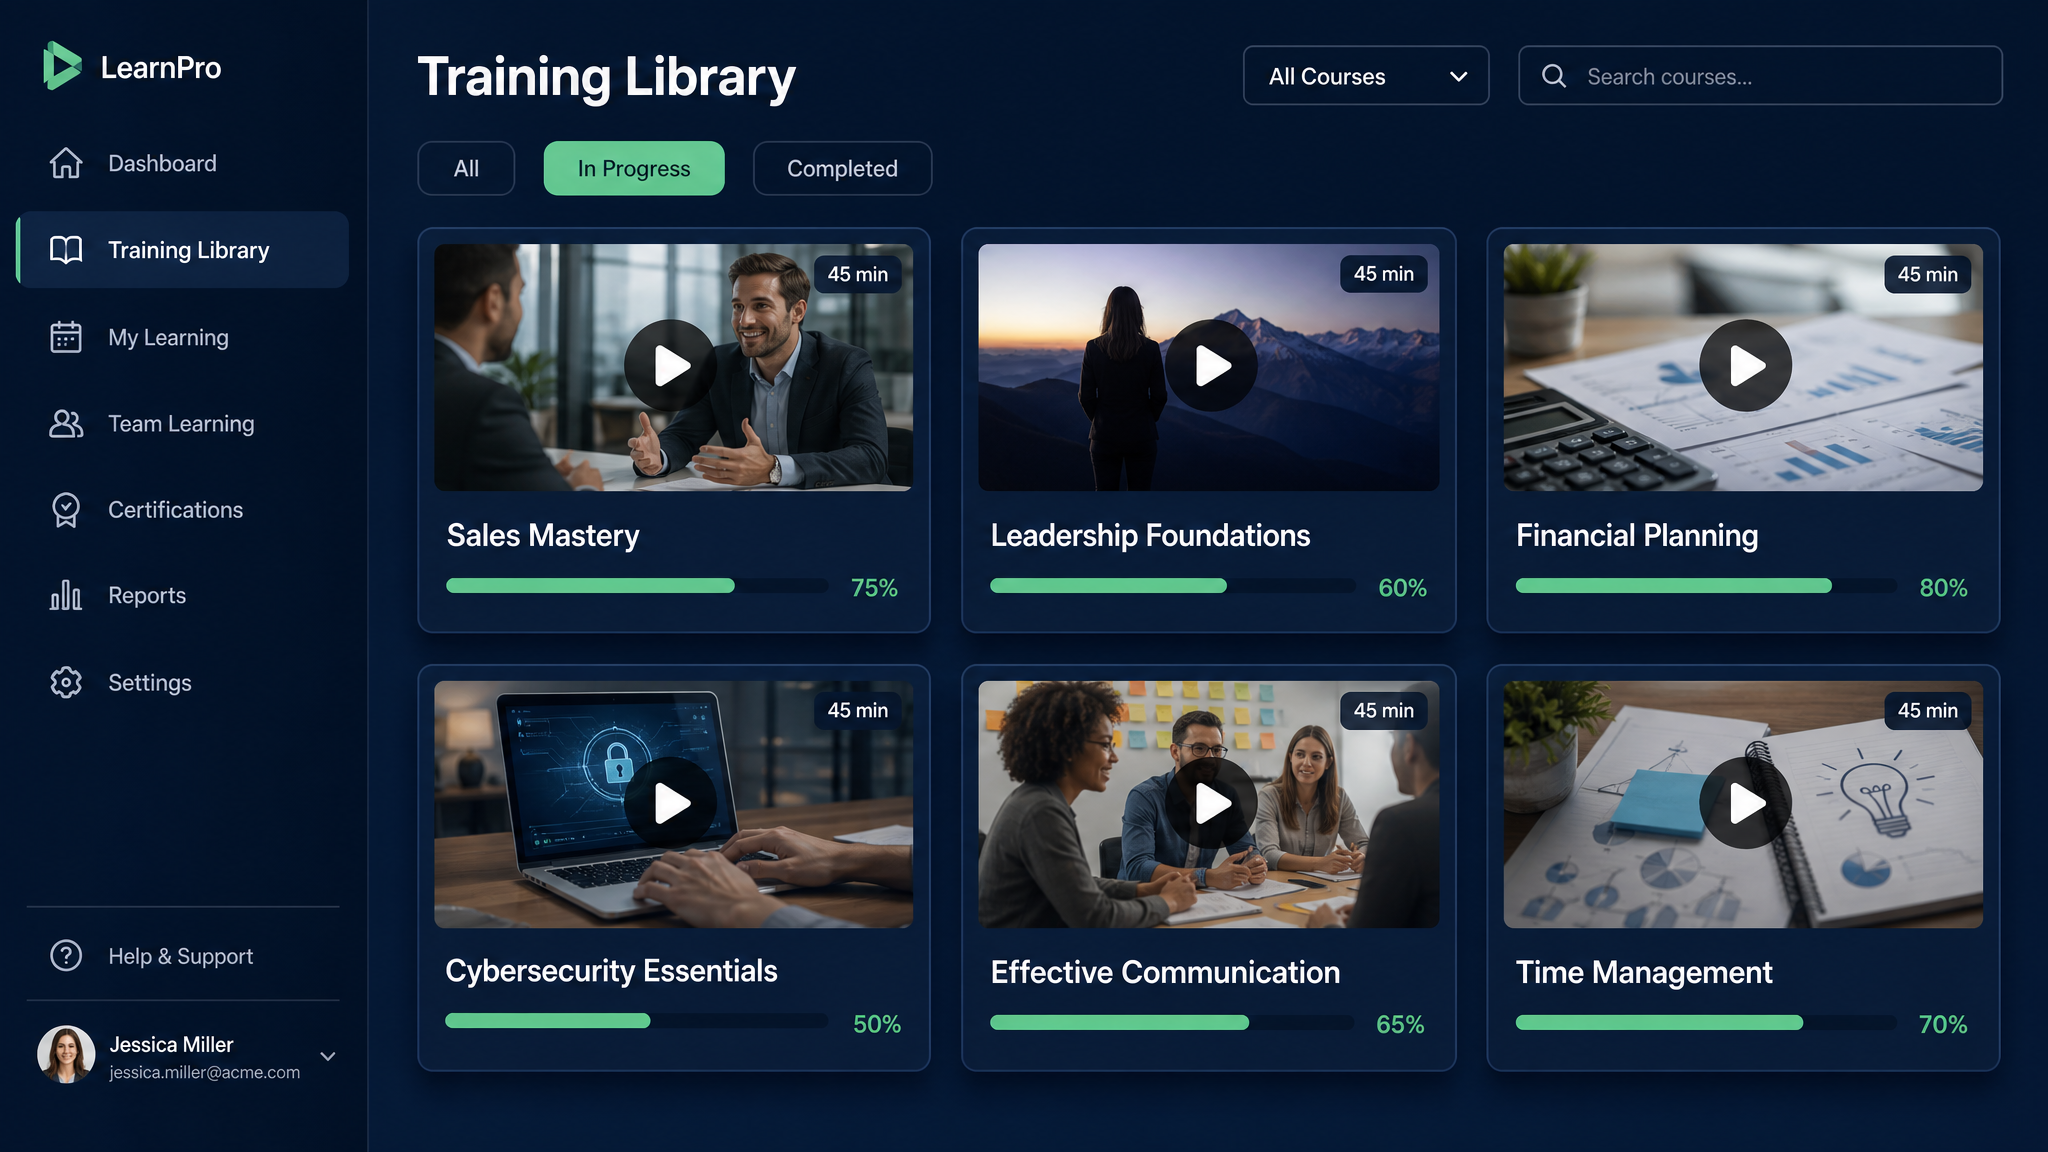Open Reports from the sidebar
The image size is (2048, 1152).
(182, 596)
